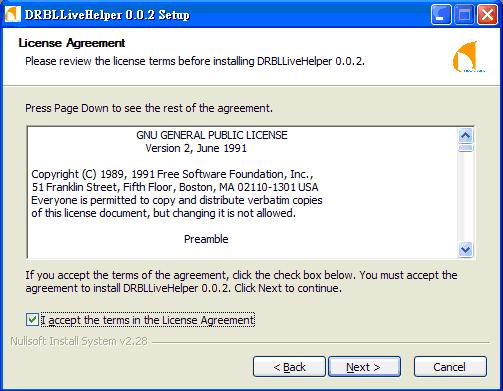The width and height of the screenshot is (503, 391).
Task: Click the Nullsoft Install System v2.28 text
Action: tap(79, 341)
